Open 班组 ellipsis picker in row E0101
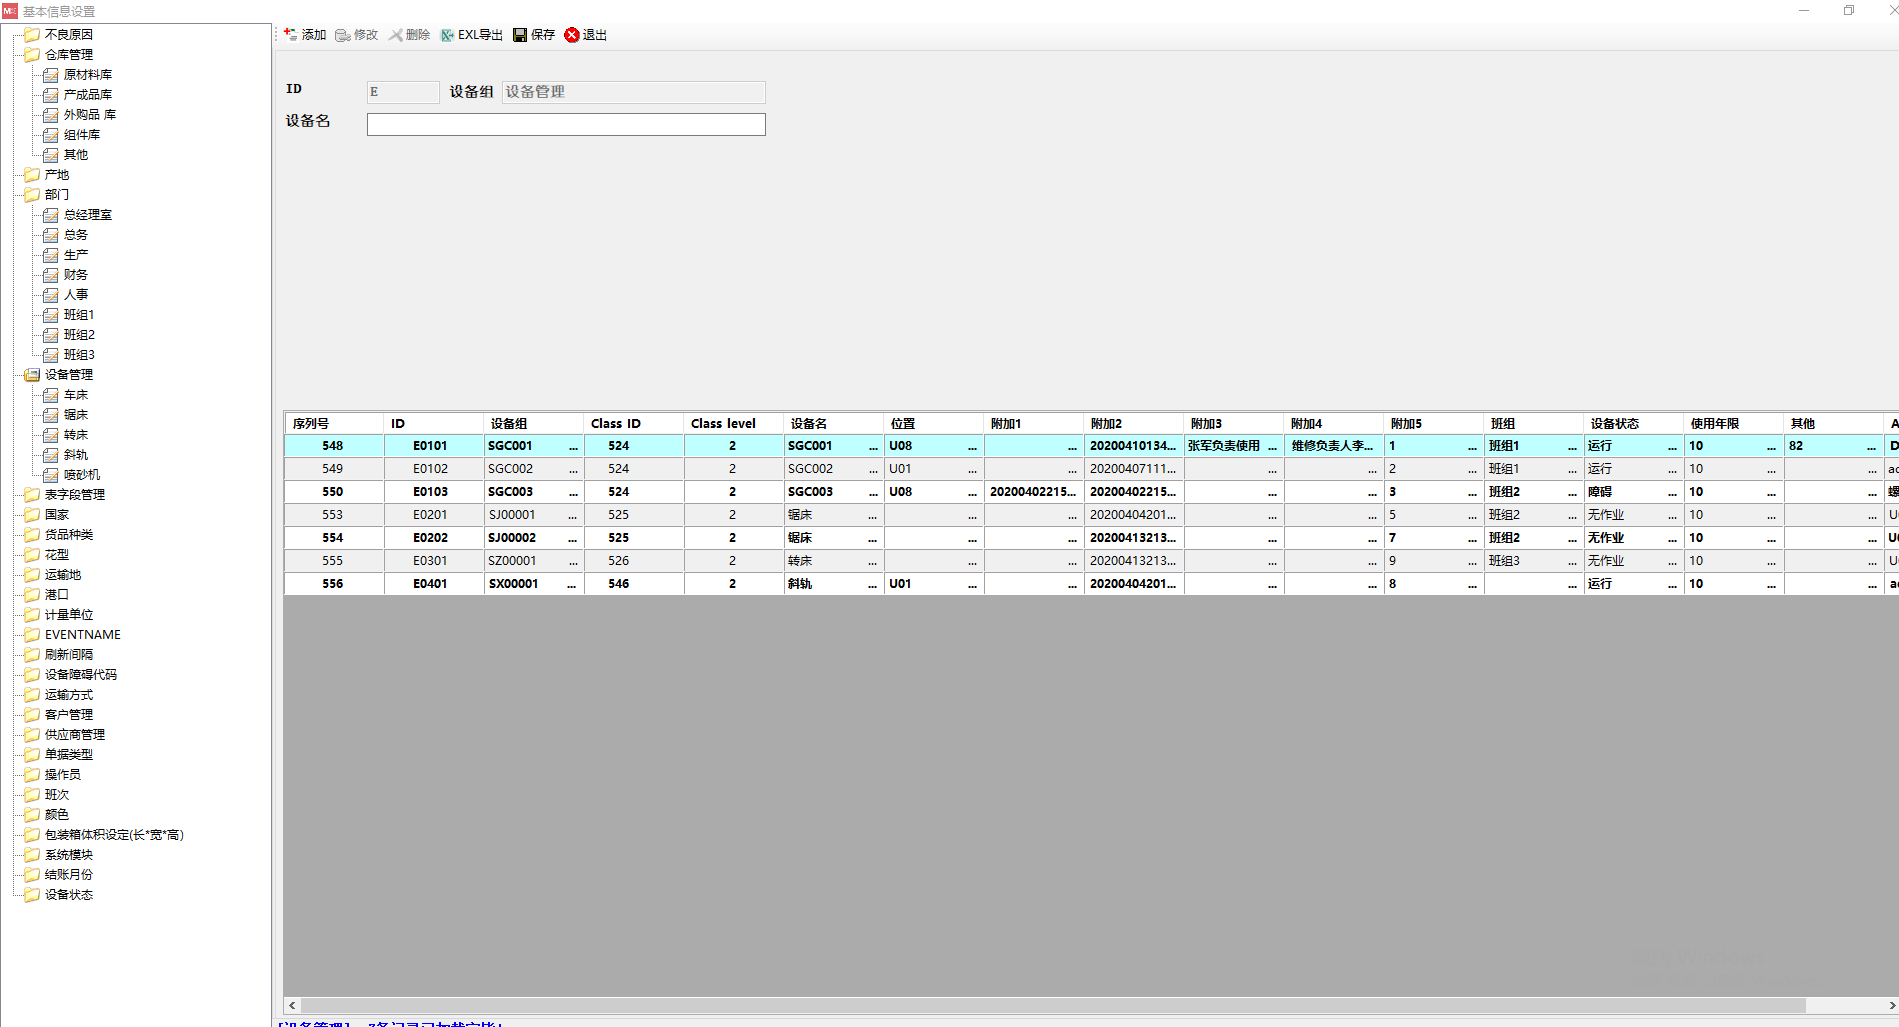1899x1027 pixels. click(1572, 446)
